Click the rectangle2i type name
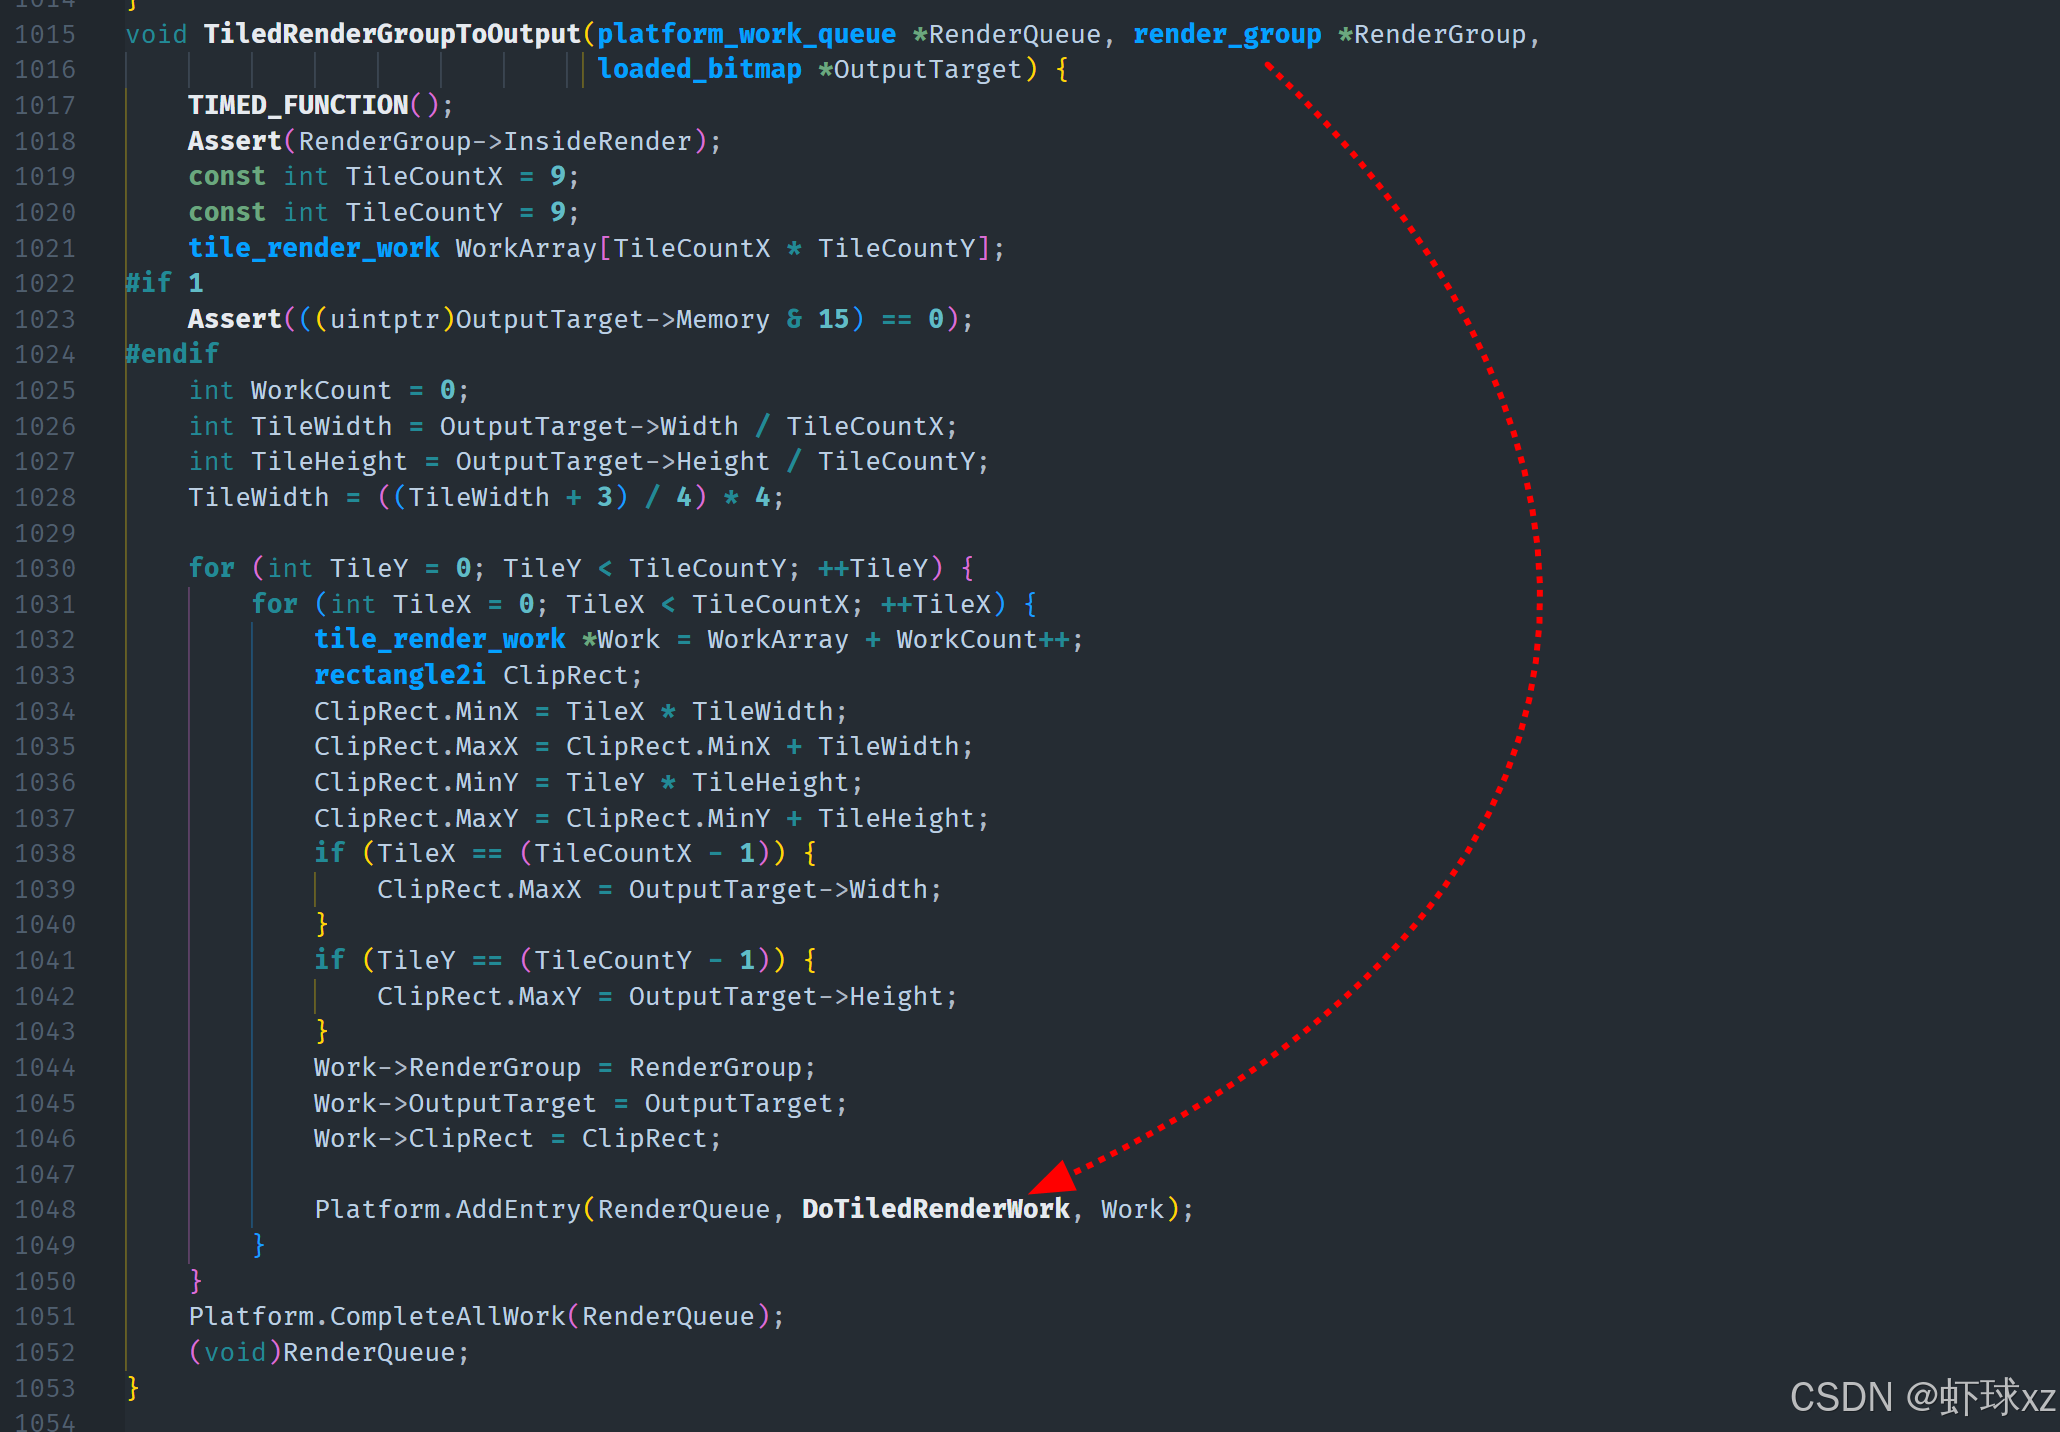This screenshot has height=1432, width=2060. coord(399,675)
